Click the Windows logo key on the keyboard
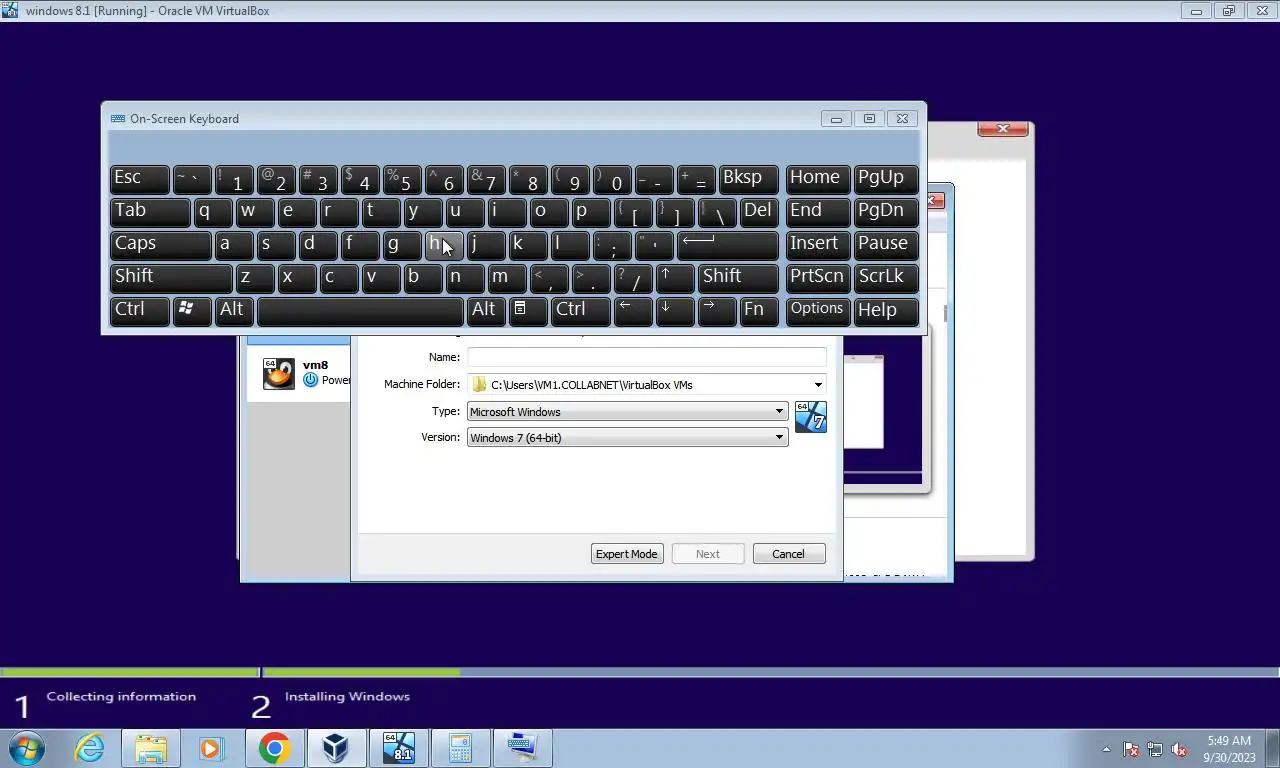The width and height of the screenshot is (1280, 768). [x=191, y=311]
